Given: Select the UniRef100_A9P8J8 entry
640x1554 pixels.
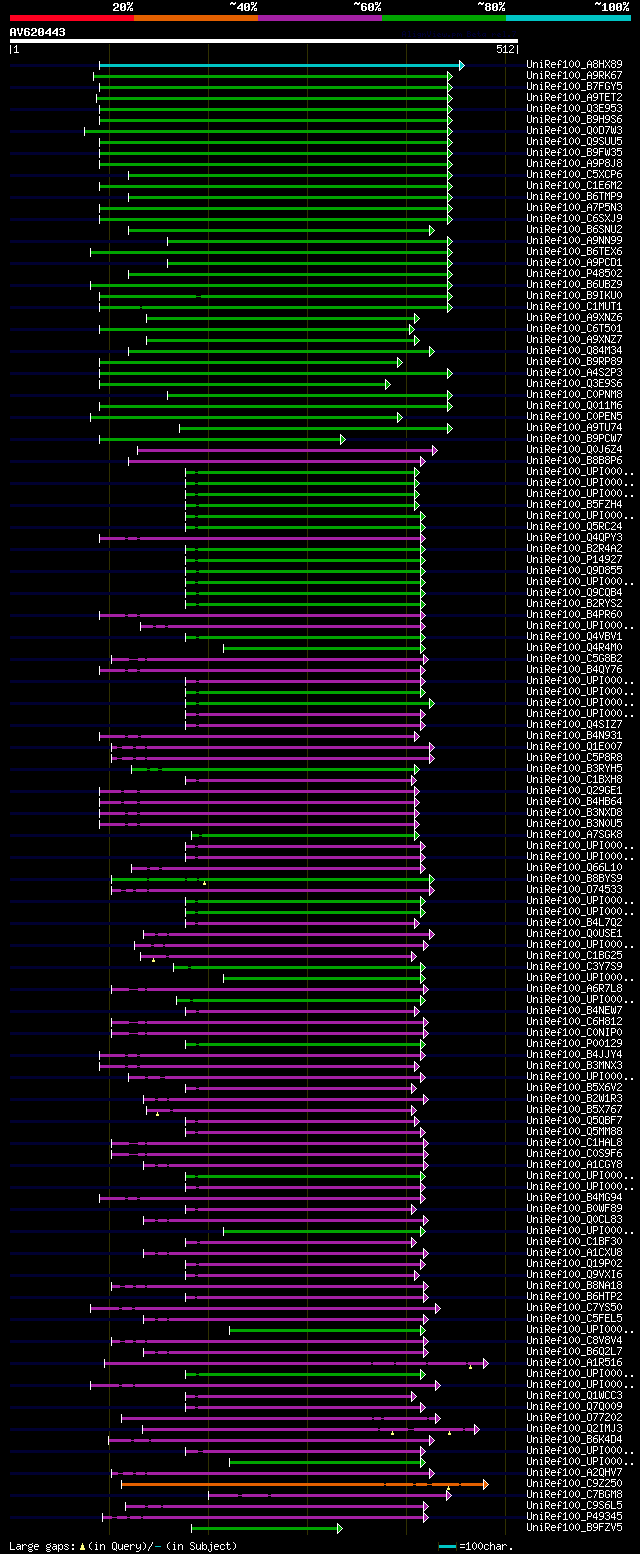Looking at the screenshot, I should (574, 164).
